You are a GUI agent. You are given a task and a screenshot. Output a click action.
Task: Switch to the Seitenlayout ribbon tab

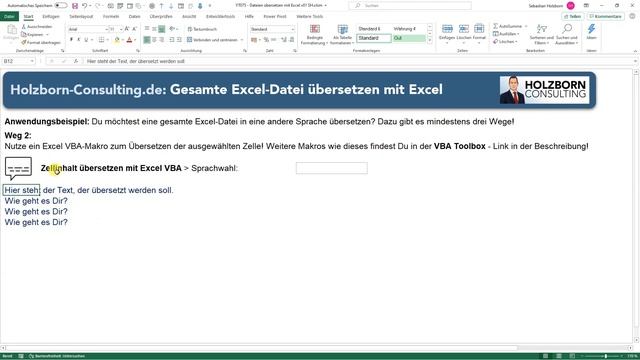(x=81, y=16)
